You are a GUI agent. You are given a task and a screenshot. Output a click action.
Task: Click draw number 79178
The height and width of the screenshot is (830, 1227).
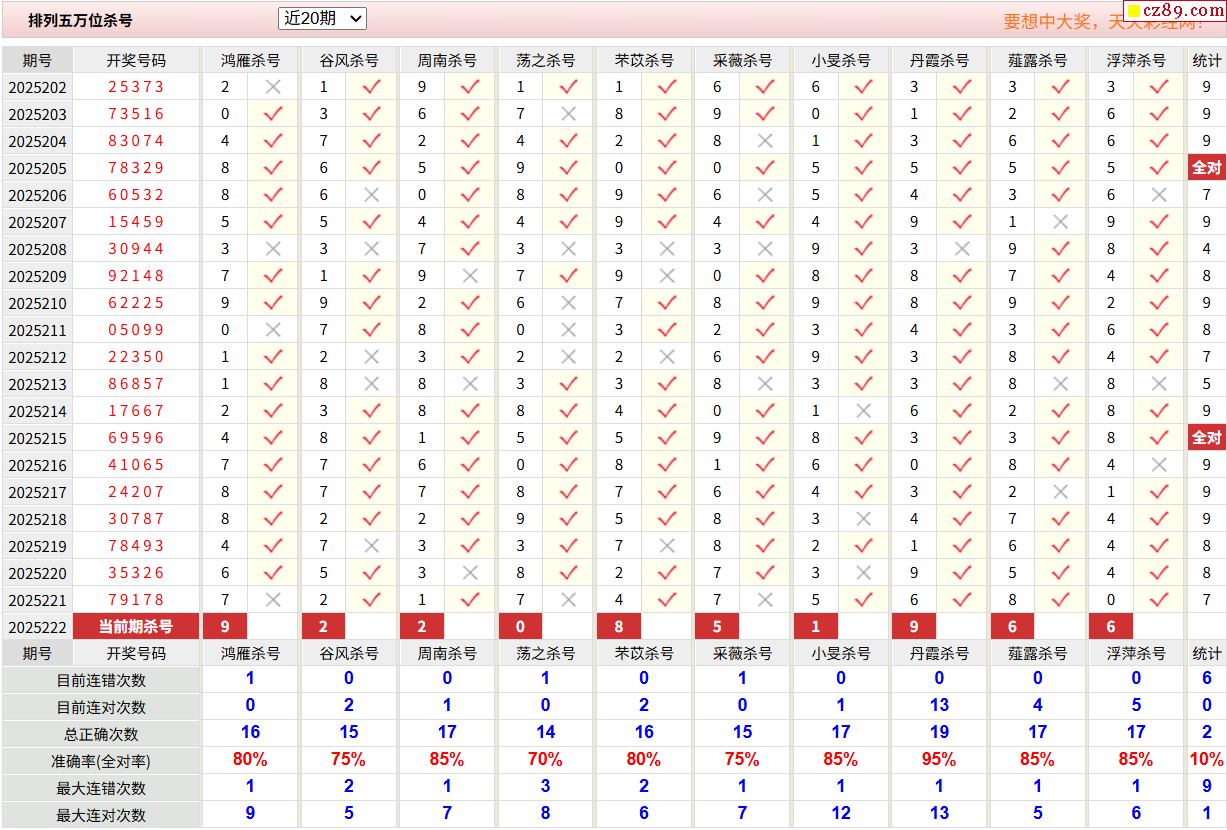[136, 600]
